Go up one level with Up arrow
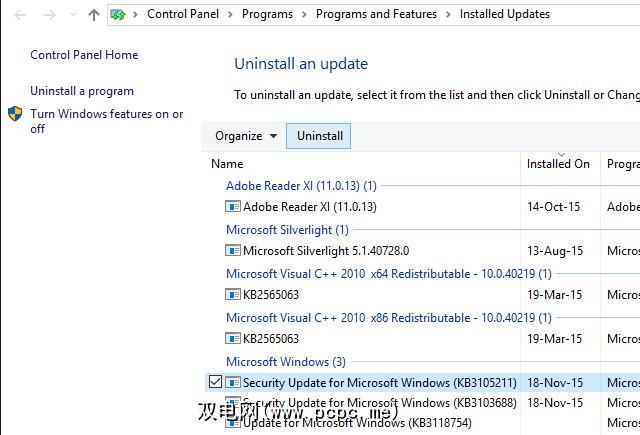The image size is (640, 435). [x=94, y=15]
